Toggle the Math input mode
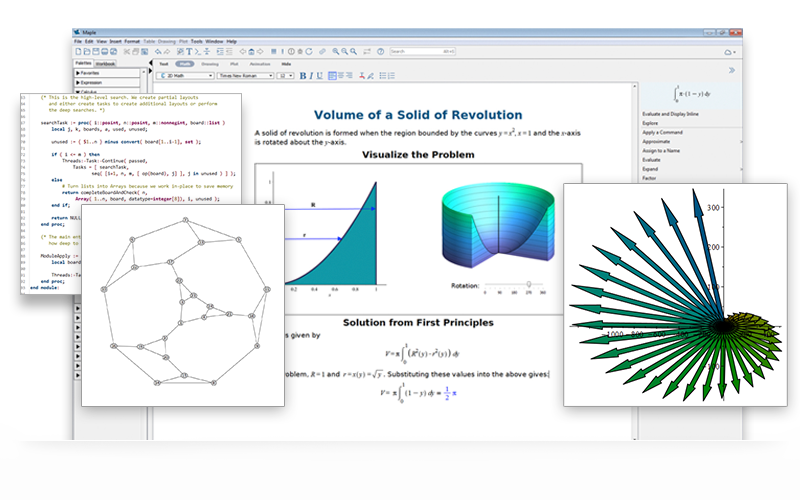 coord(184,63)
